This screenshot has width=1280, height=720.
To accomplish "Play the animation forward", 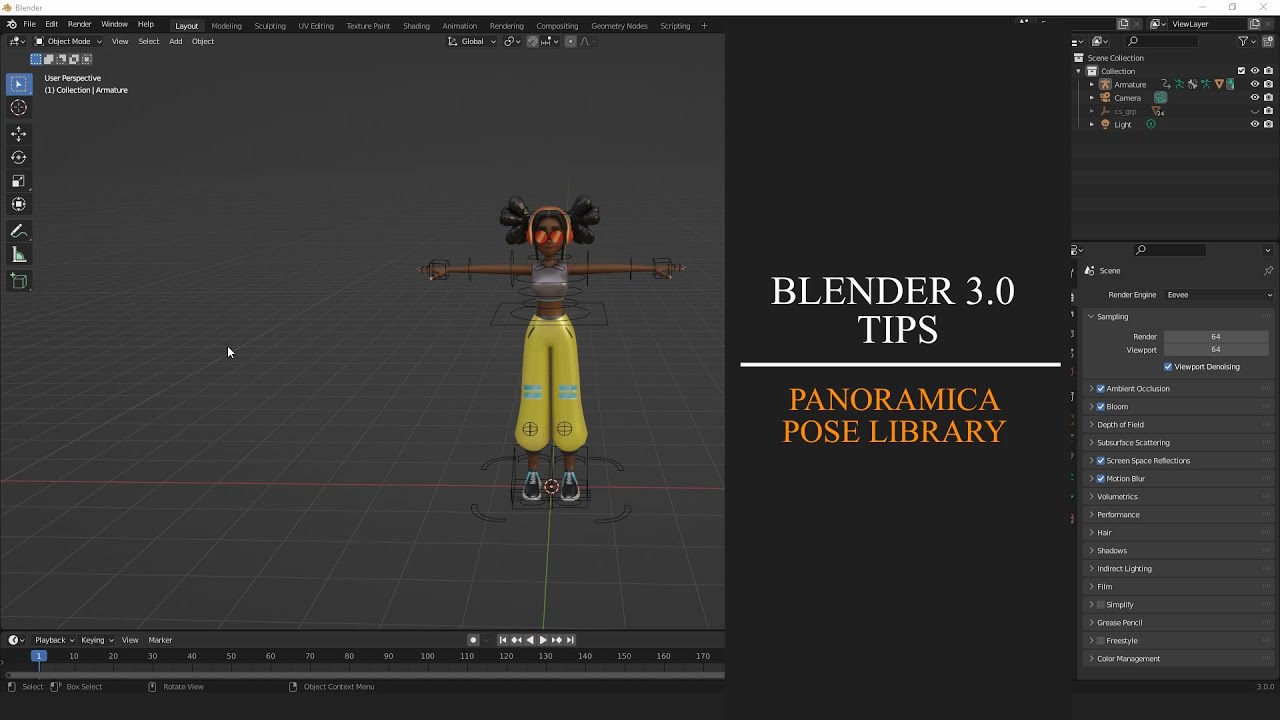I will (543, 640).
